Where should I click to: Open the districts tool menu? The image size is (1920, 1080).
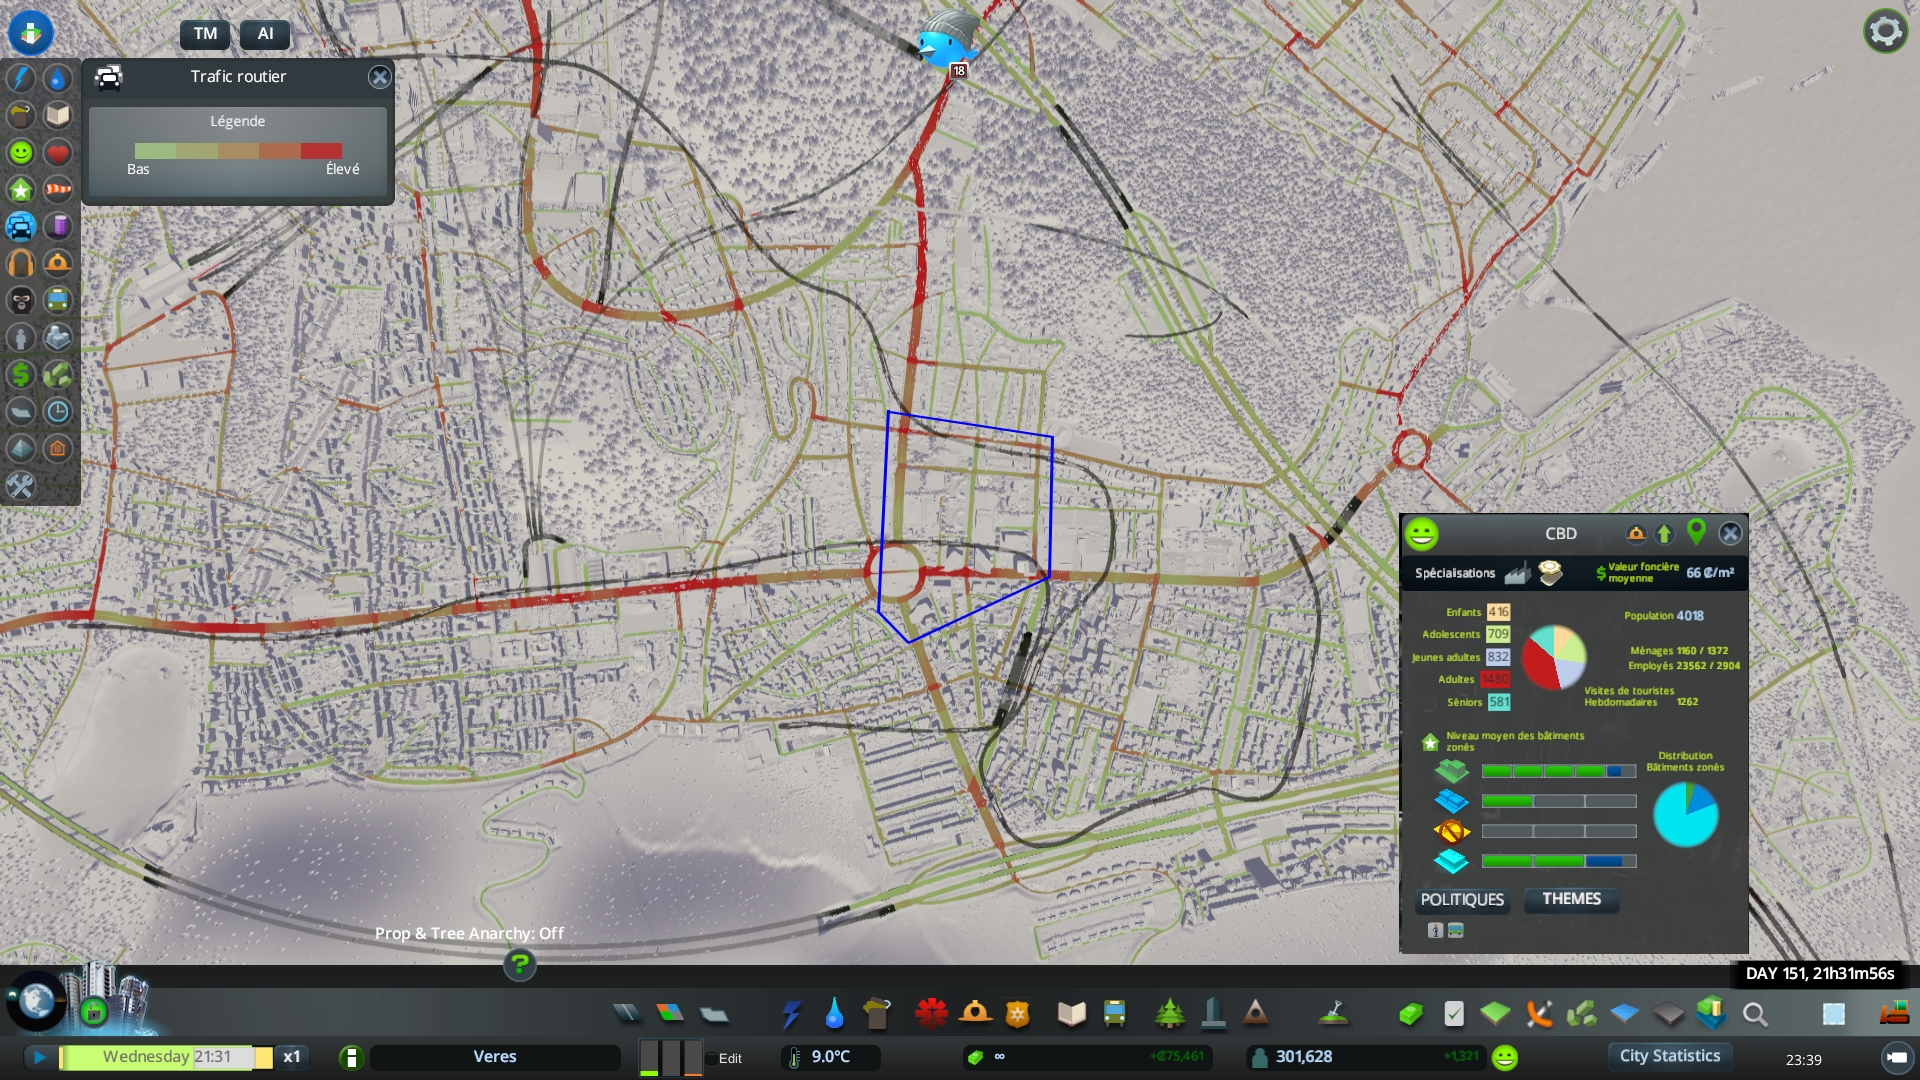[713, 1014]
